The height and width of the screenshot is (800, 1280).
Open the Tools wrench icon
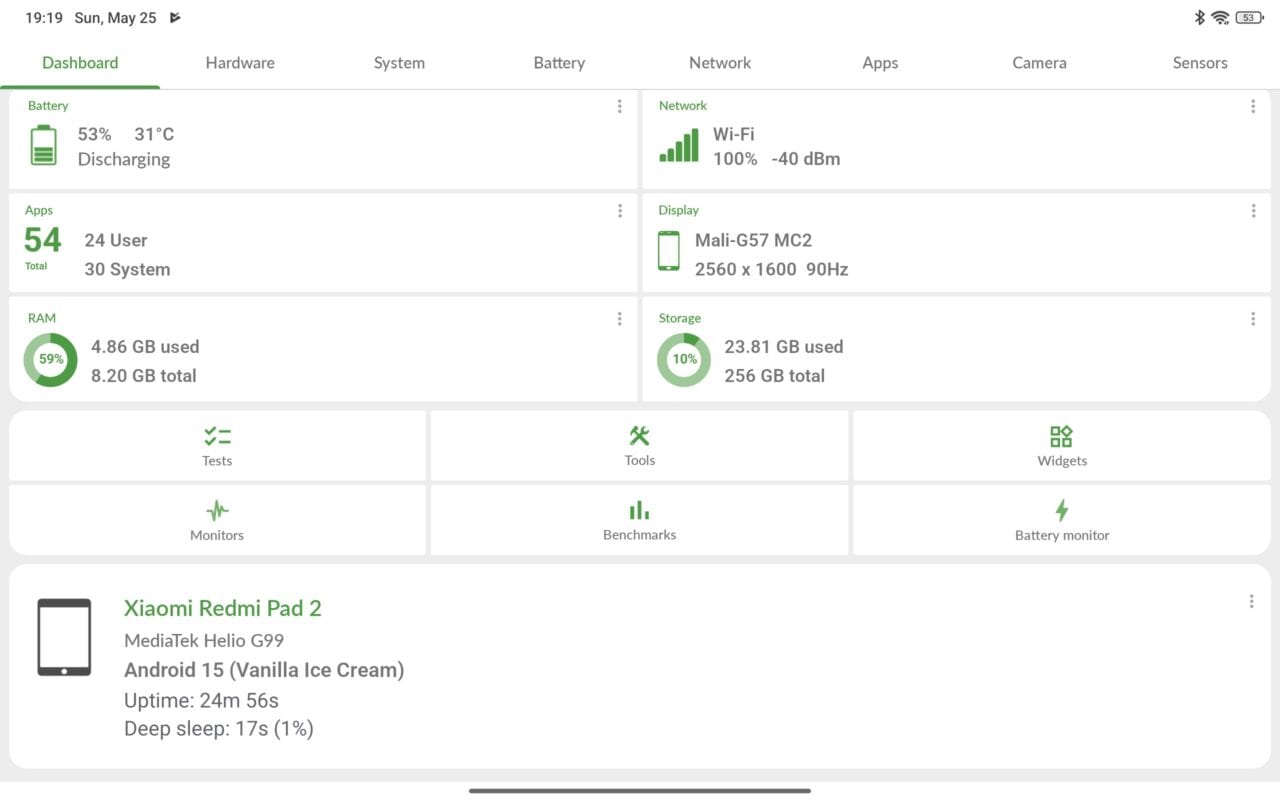point(639,436)
